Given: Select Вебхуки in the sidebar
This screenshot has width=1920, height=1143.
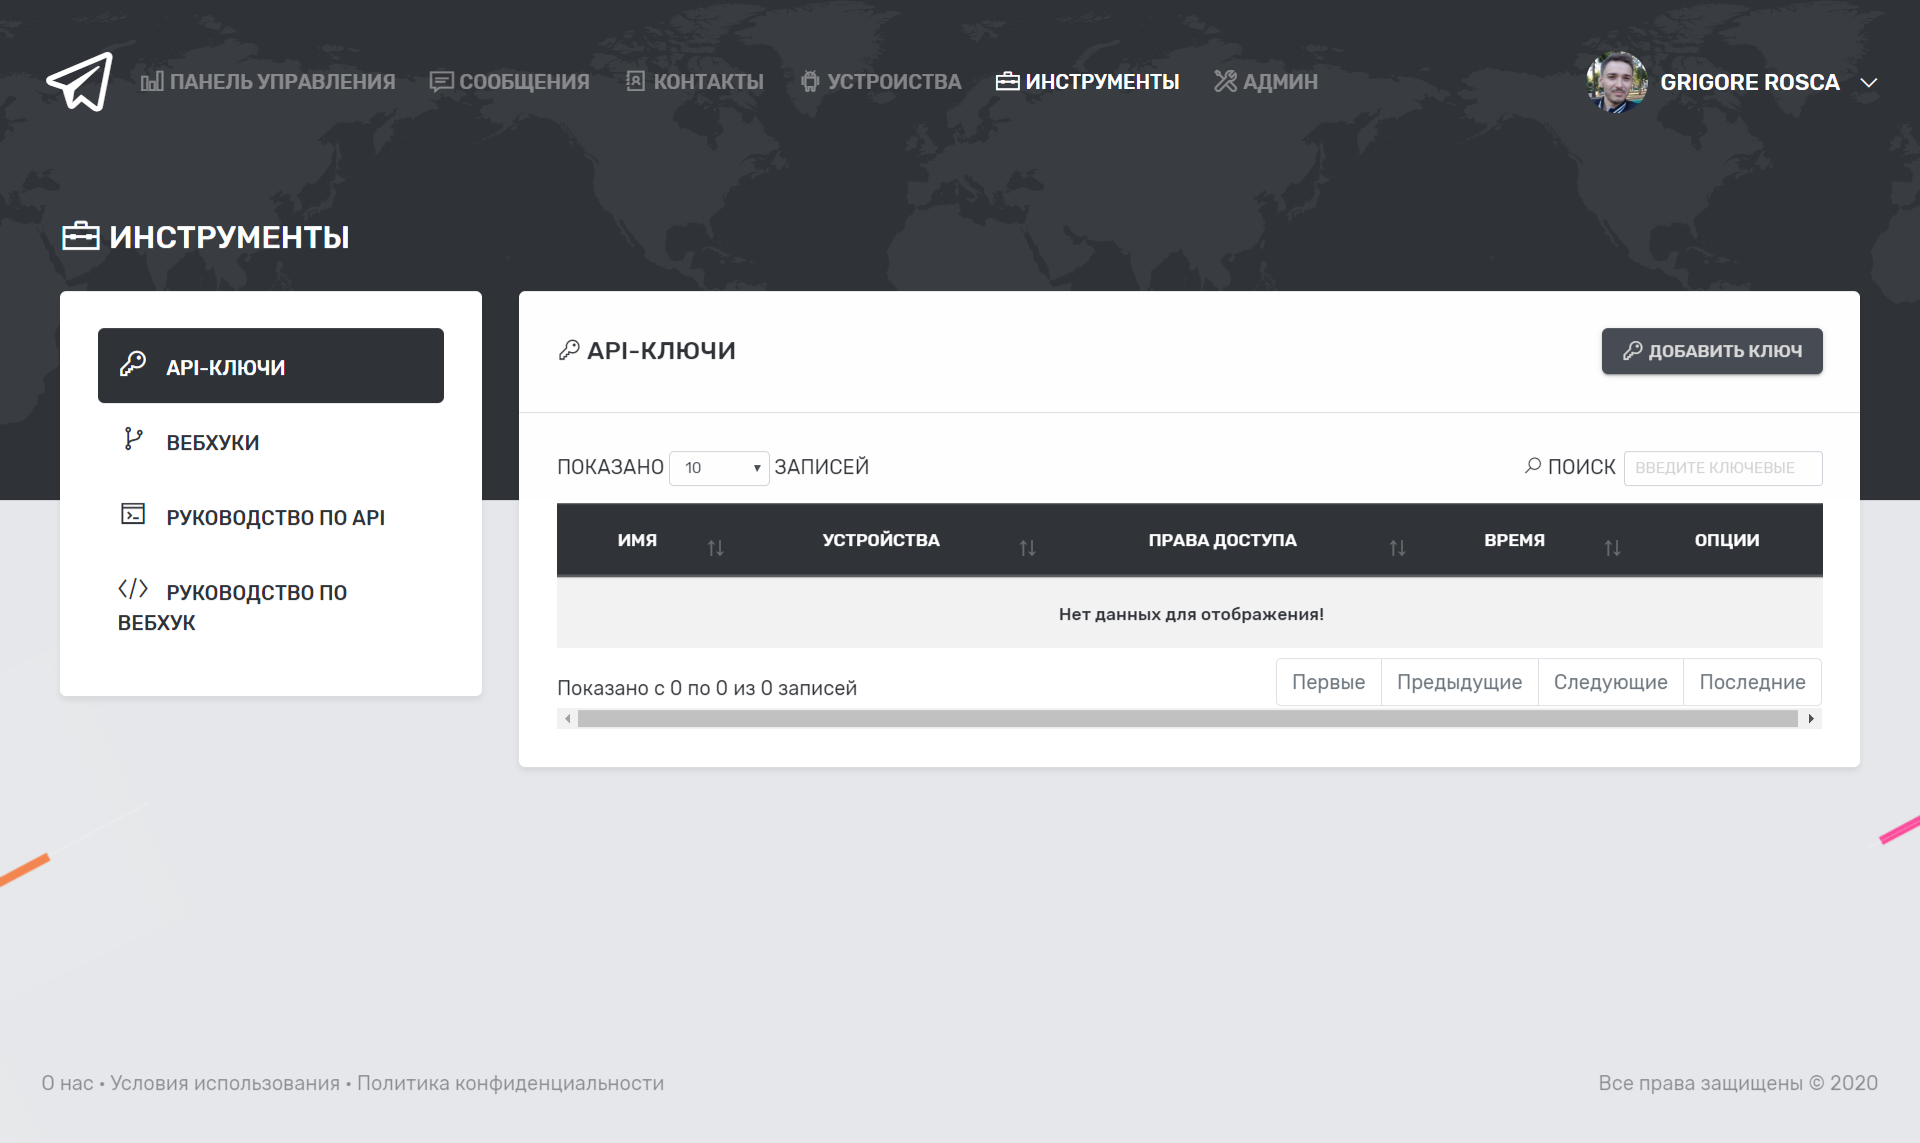Looking at the screenshot, I should click(x=212, y=442).
